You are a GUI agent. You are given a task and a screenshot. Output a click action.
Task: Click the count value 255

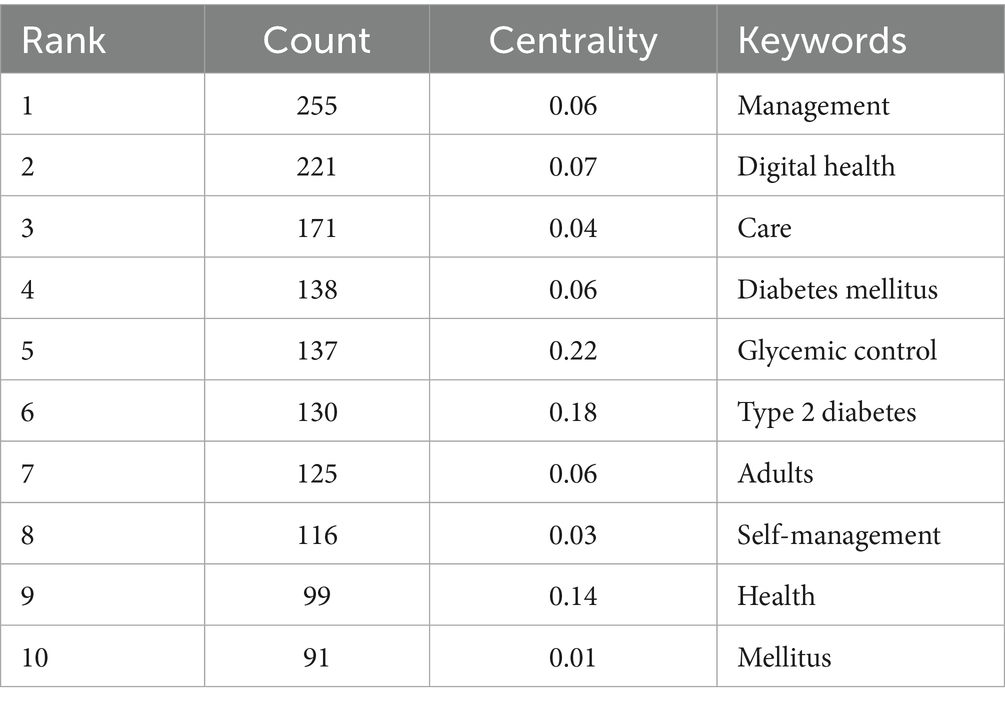click(317, 105)
